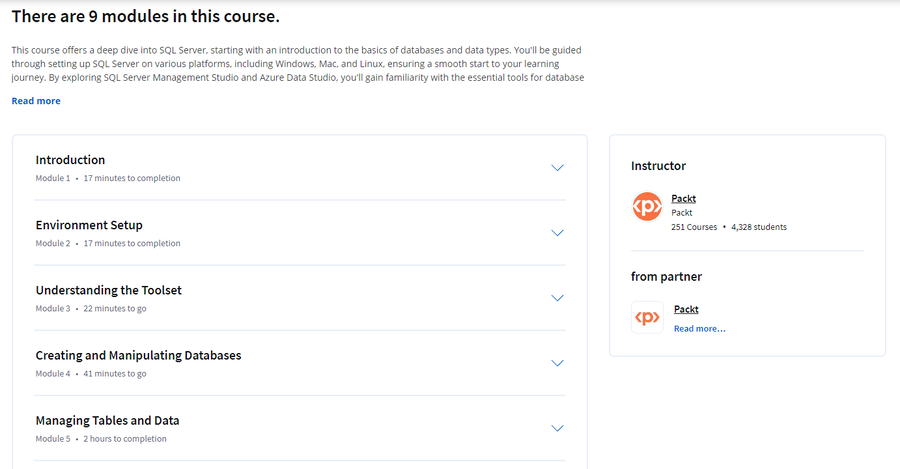Expand Managing Tables and Data chevron
Screen dimensions: 900x469
tap(557, 428)
